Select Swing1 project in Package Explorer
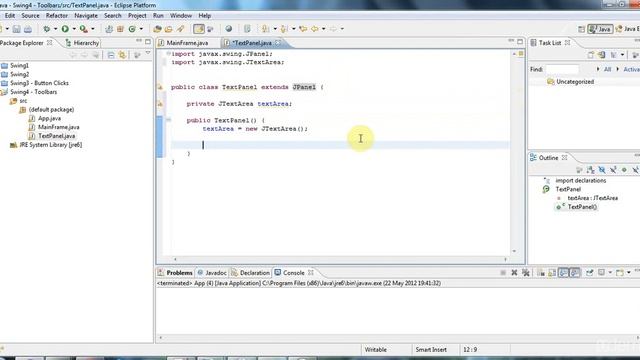 click(19, 65)
